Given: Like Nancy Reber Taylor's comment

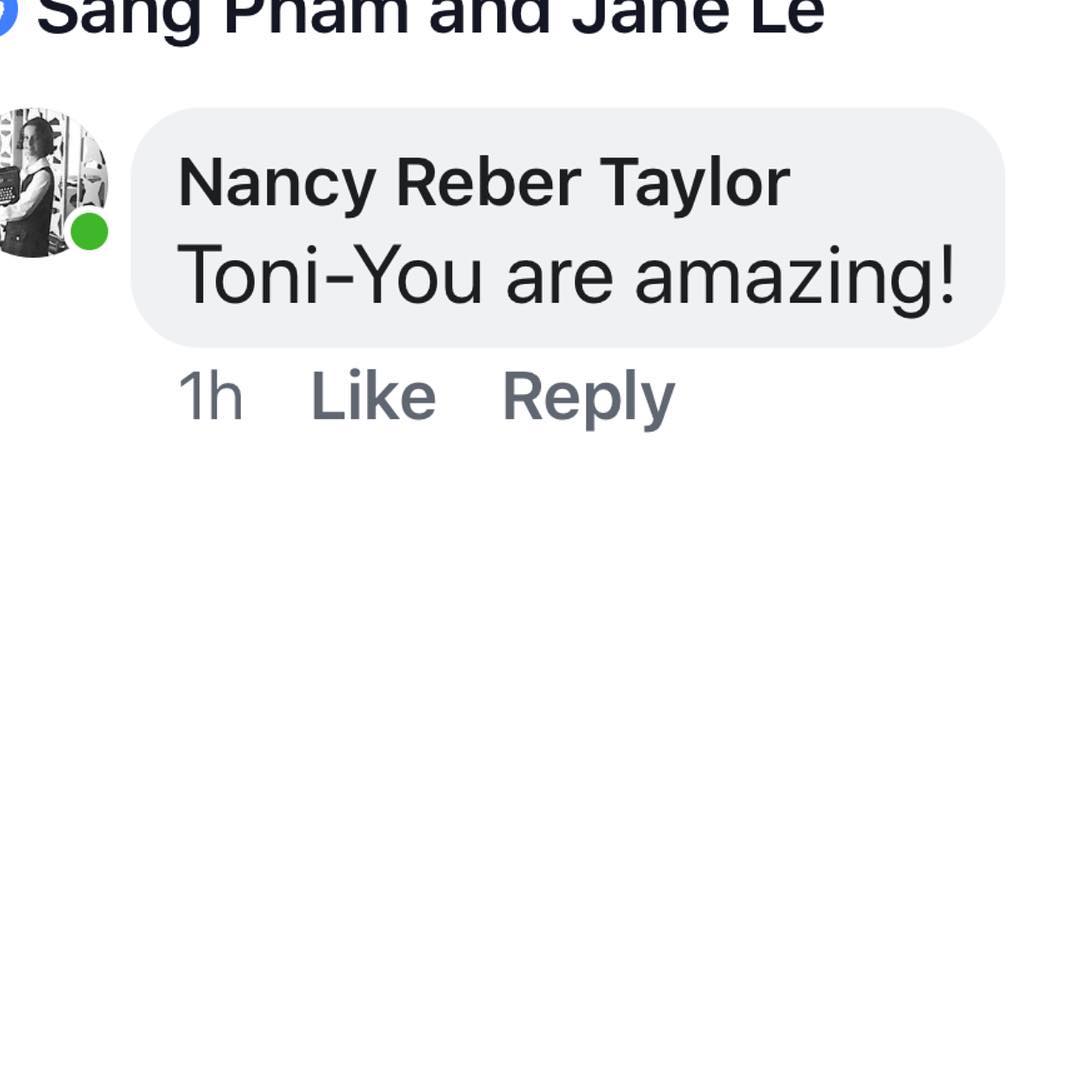Looking at the screenshot, I should [373, 397].
